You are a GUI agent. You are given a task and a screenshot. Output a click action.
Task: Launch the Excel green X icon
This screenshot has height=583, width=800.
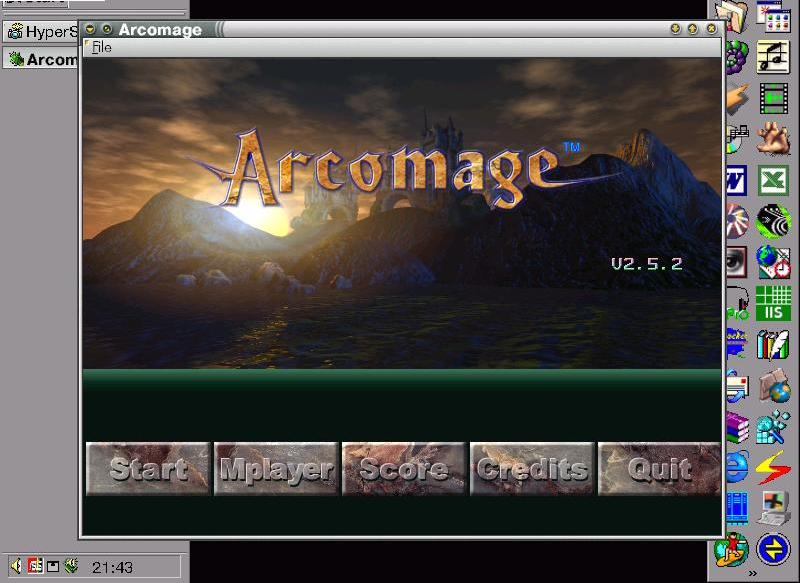pos(773,180)
